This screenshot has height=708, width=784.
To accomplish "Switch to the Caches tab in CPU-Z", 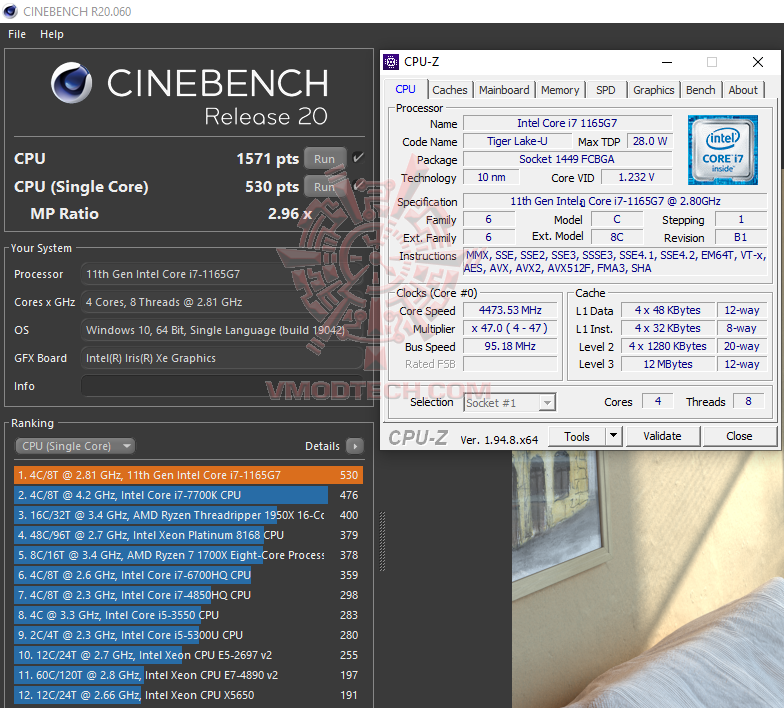I will coord(450,90).
